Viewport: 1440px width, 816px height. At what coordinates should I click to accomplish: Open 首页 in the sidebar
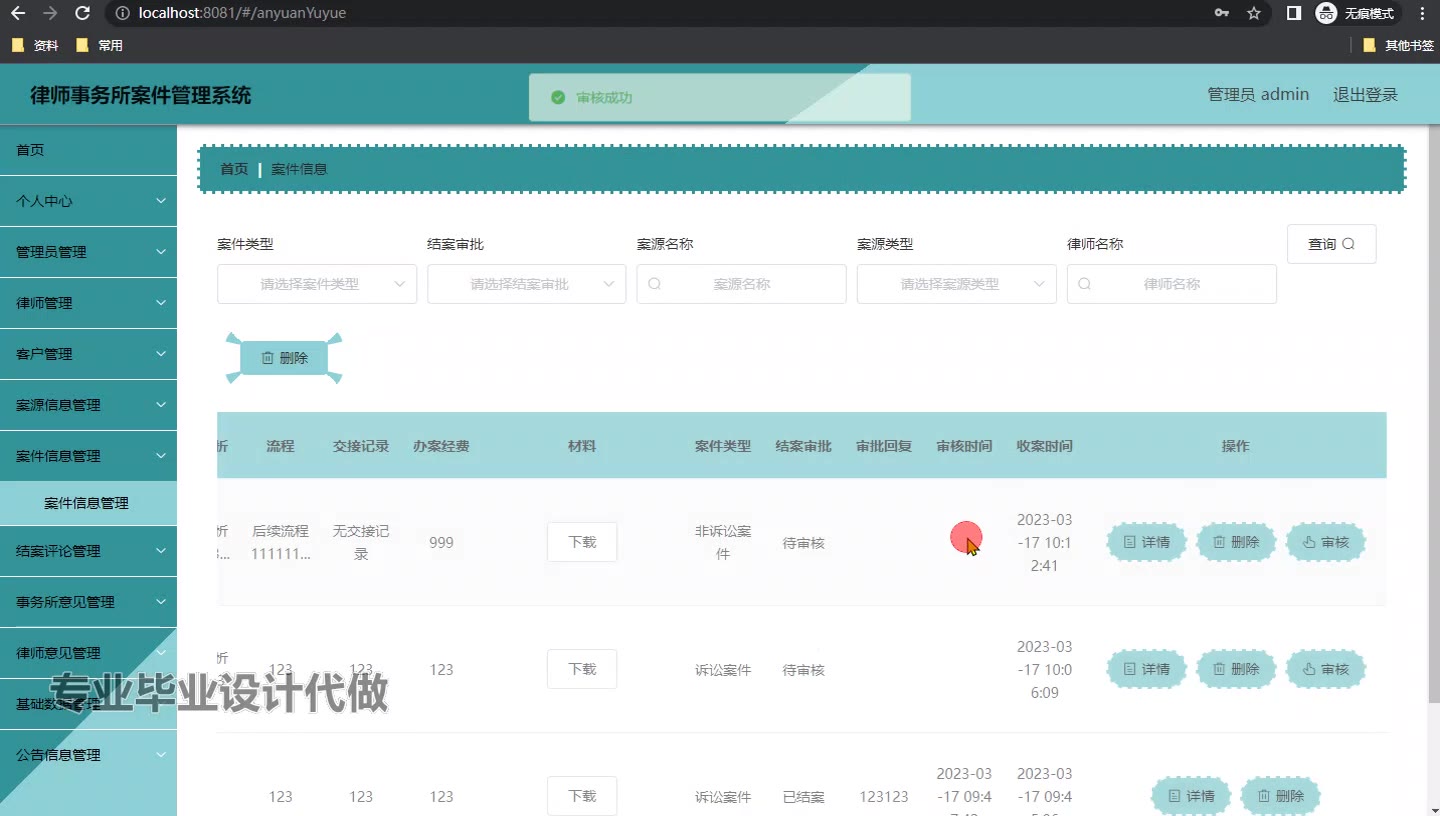[x=88, y=150]
